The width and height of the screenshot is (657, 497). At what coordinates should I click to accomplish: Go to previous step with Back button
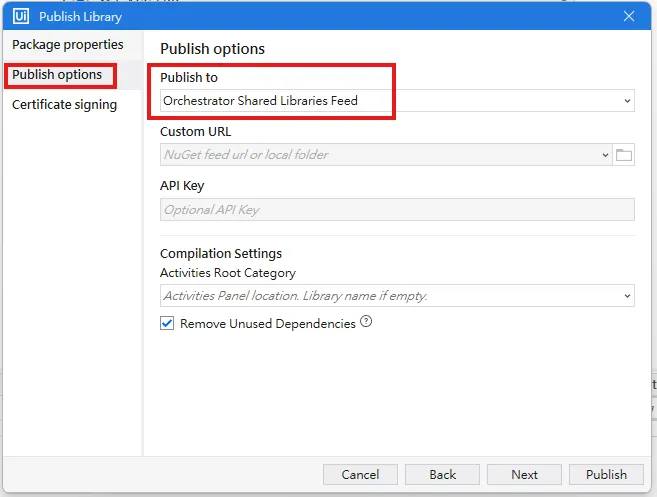coord(443,475)
